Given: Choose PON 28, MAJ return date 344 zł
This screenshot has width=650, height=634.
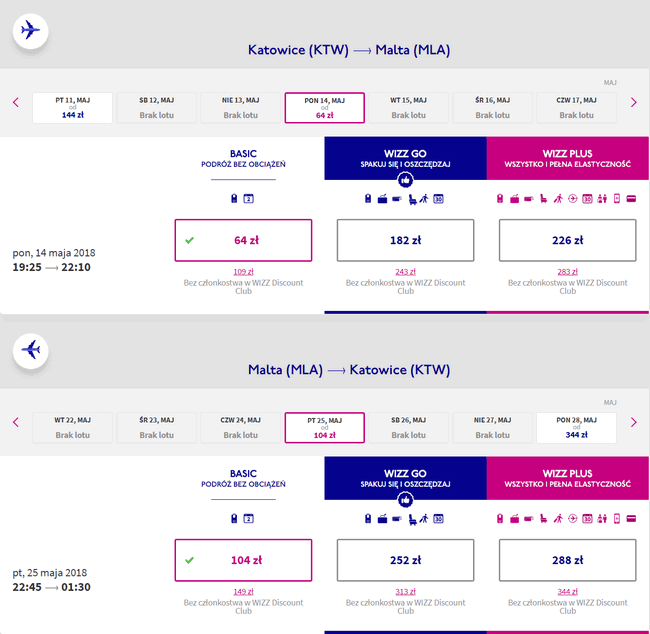Looking at the screenshot, I should pyautogui.click(x=576, y=428).
